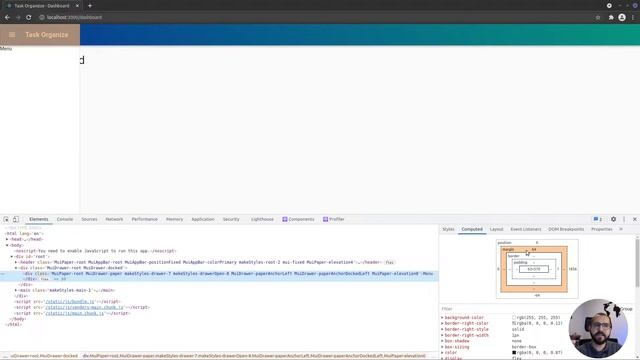Expand the head element node
Screen dimensions: 640x360
[x=7, y=240]
